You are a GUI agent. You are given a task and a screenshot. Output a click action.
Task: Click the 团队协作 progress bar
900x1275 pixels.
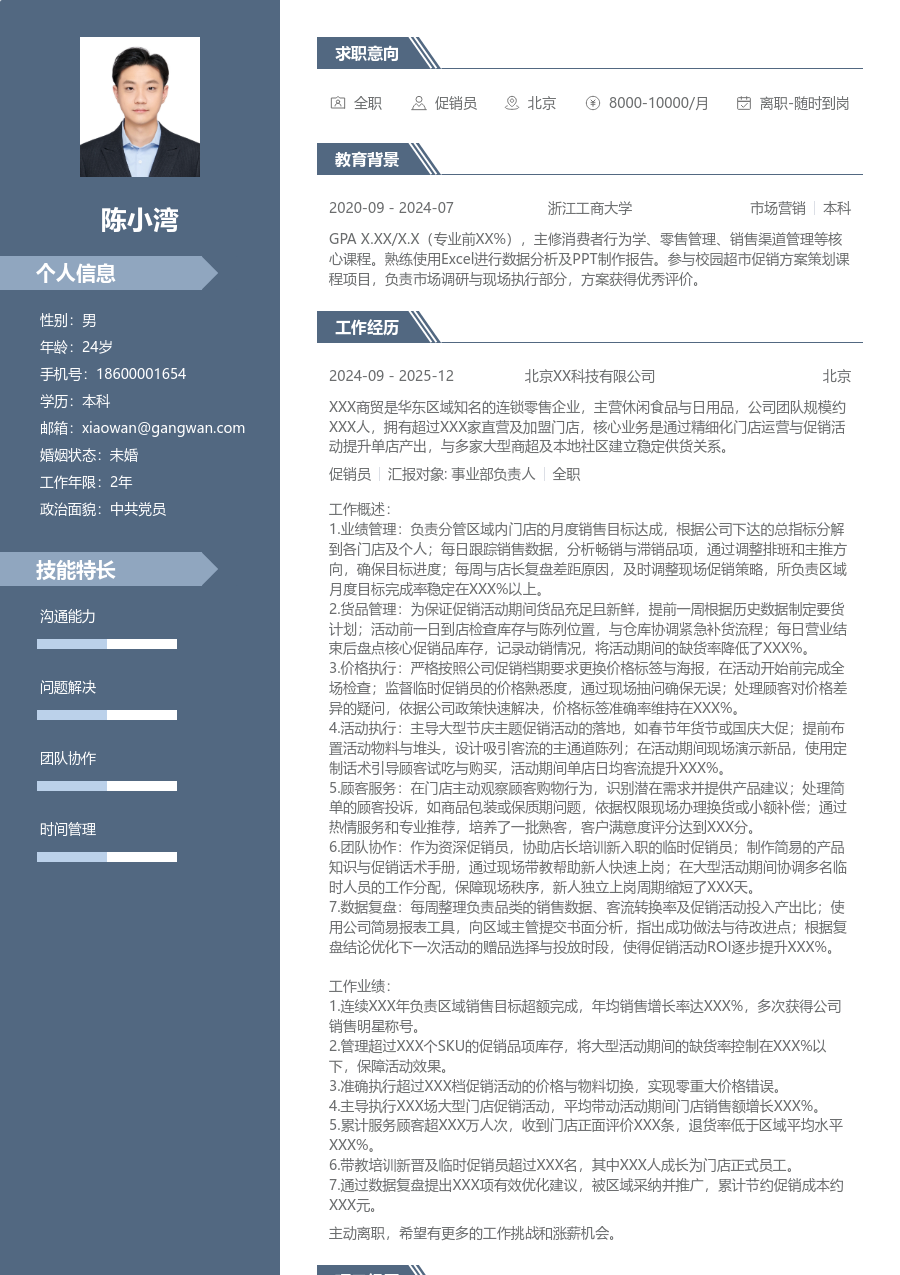click(107, 786)
